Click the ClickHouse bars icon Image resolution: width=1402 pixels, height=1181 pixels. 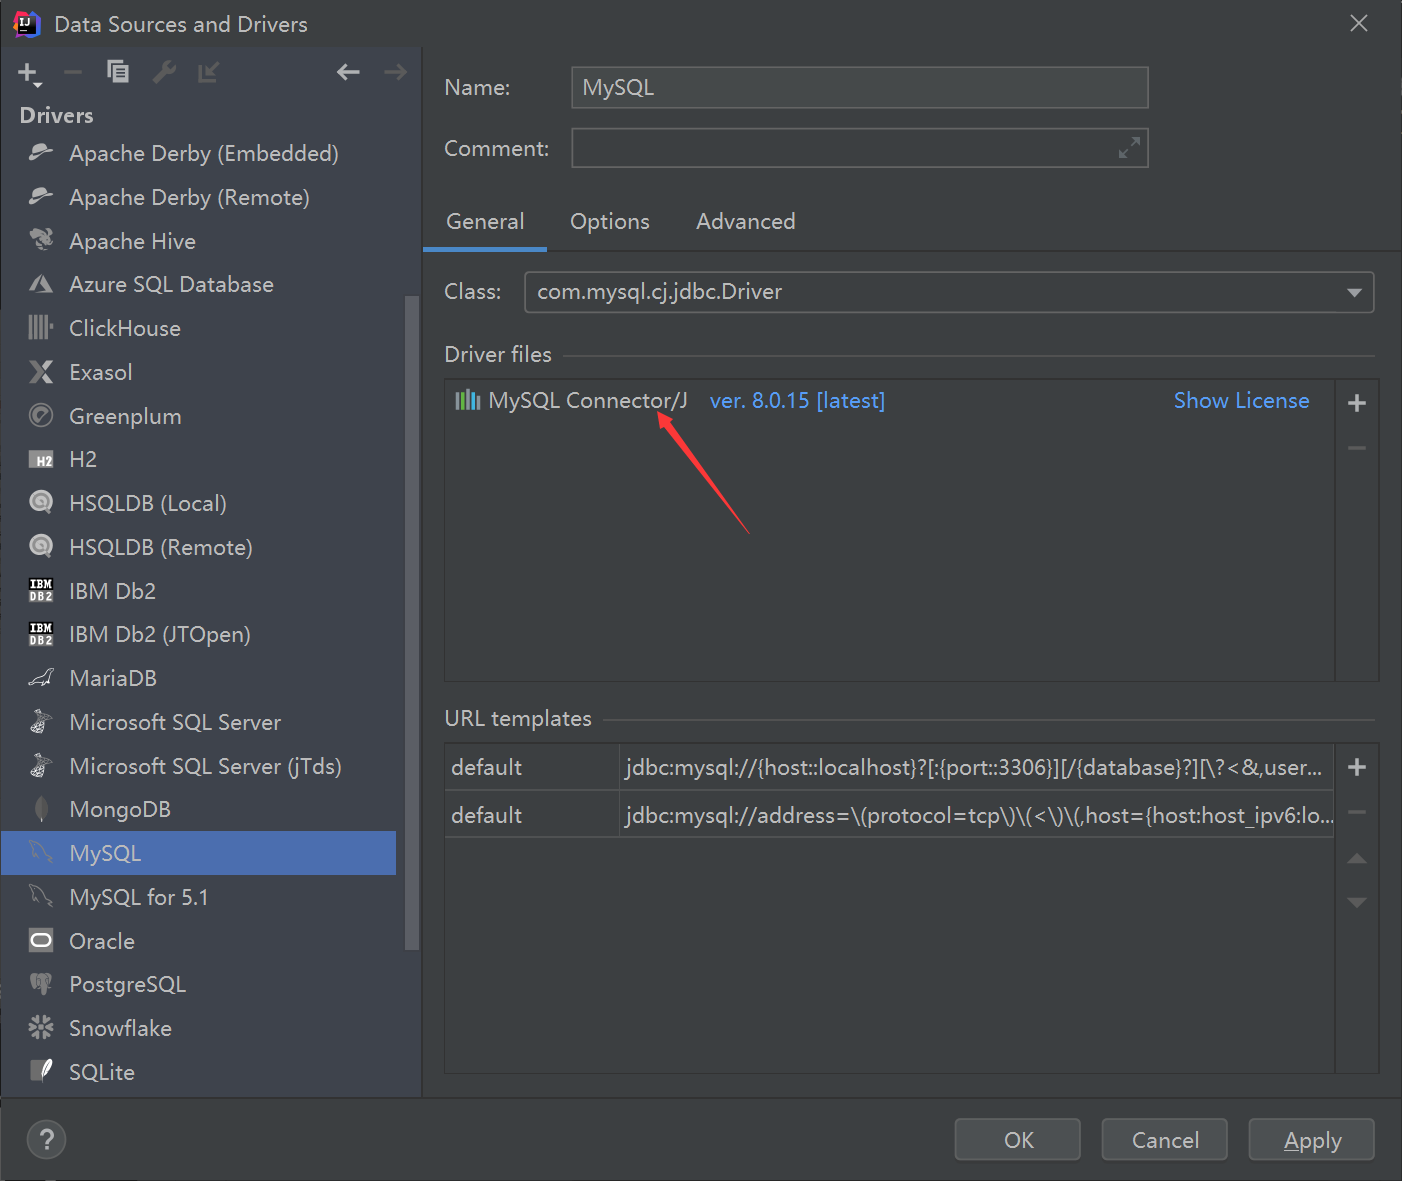click(41, 328)
